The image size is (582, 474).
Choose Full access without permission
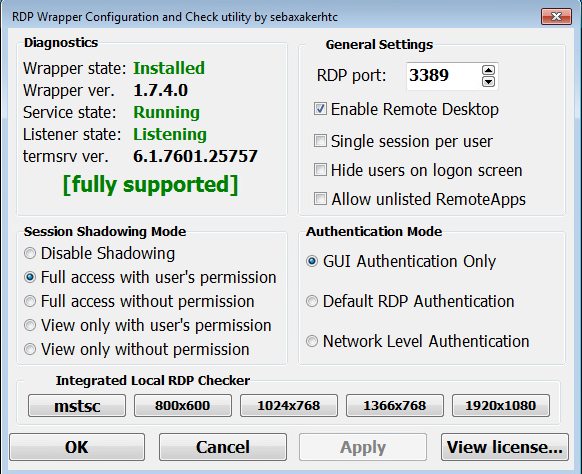point(30,301)
